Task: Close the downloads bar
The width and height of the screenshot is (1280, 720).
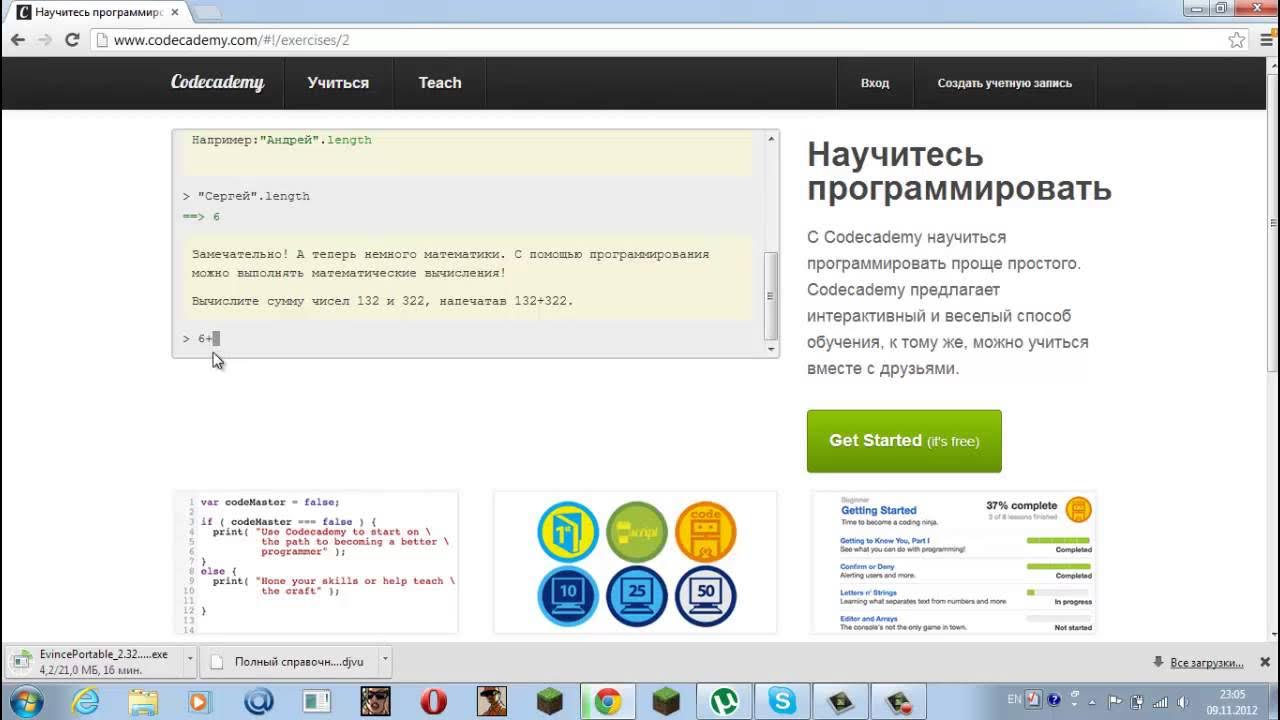Action: [x=1264, y=662]
